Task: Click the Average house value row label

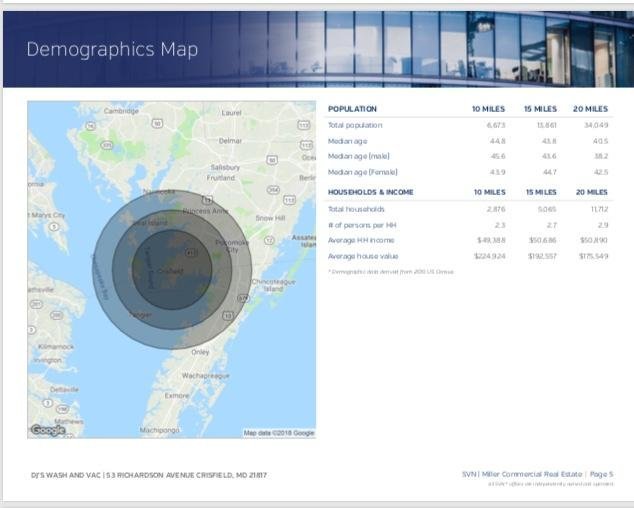Action: tap(363, 256)
